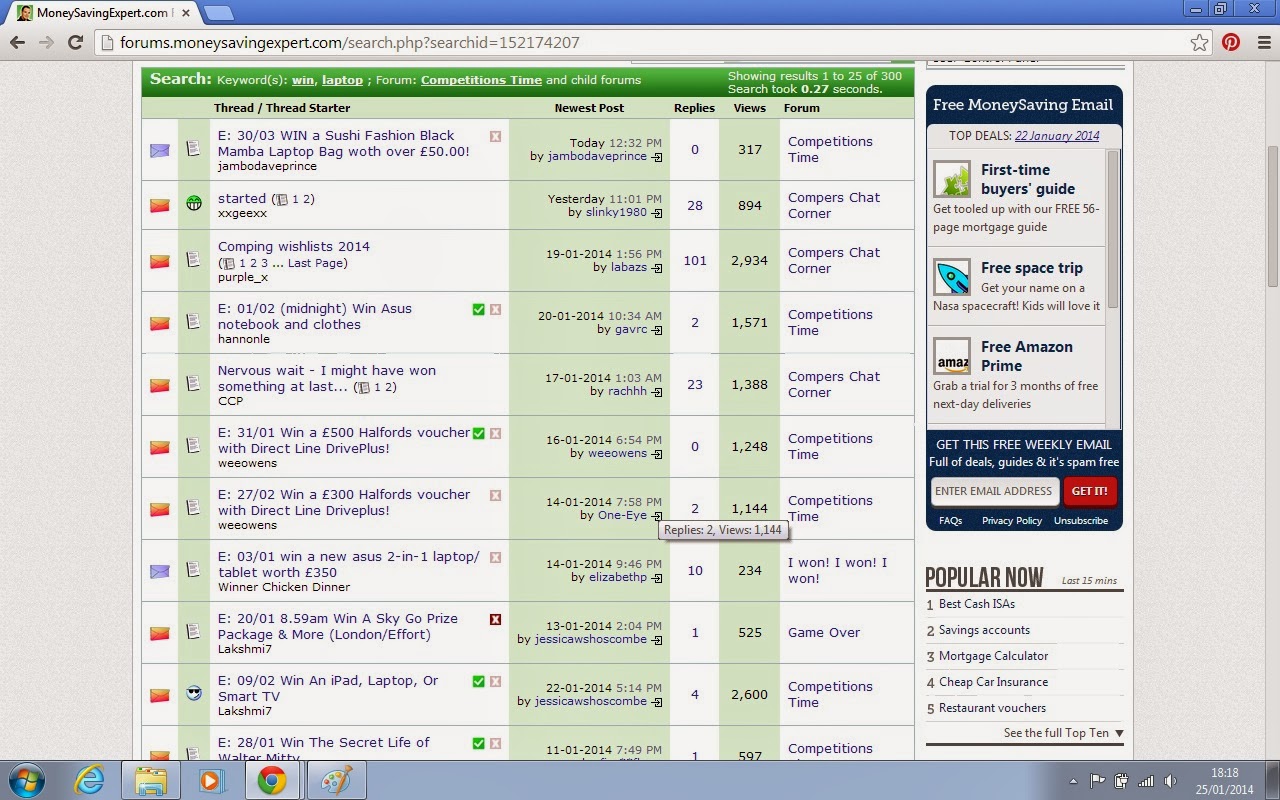Click the red X on the Sky Go thread
The height and width of the screenshot is (800, 1280).
(x=495, y=619)
